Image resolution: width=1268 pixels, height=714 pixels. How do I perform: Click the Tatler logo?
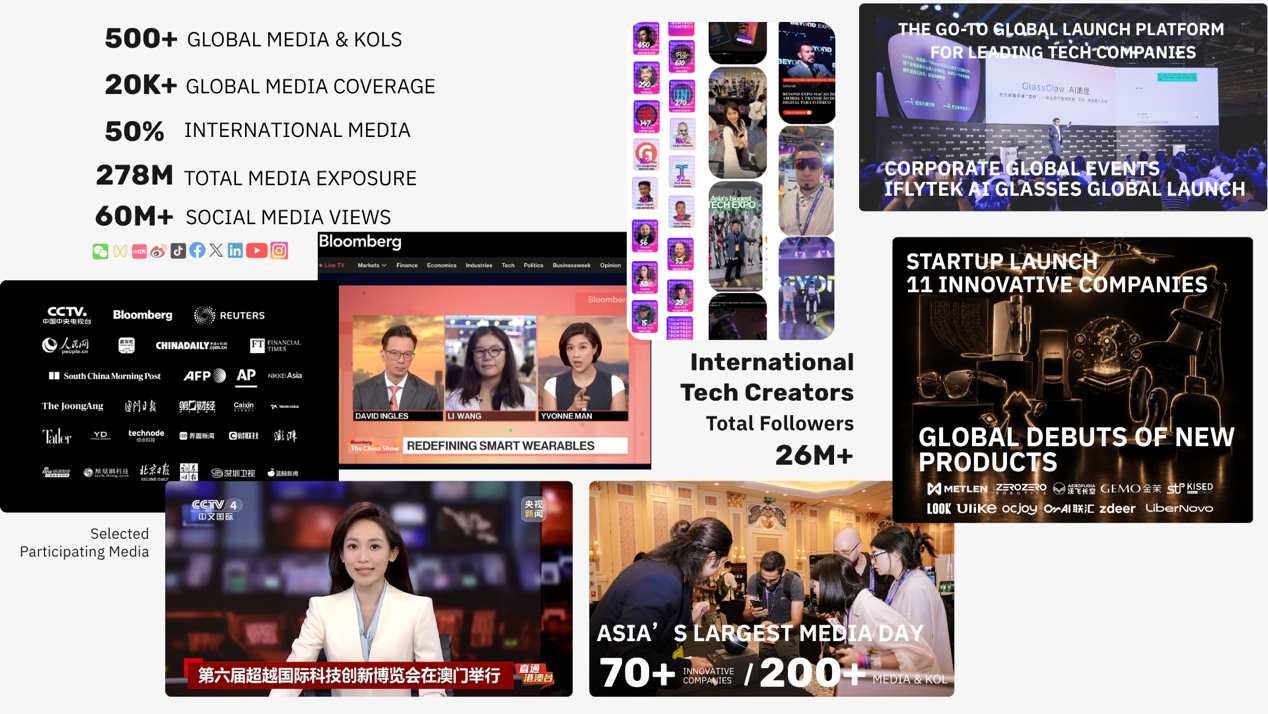pyautogui.click(x=56, y=436)
